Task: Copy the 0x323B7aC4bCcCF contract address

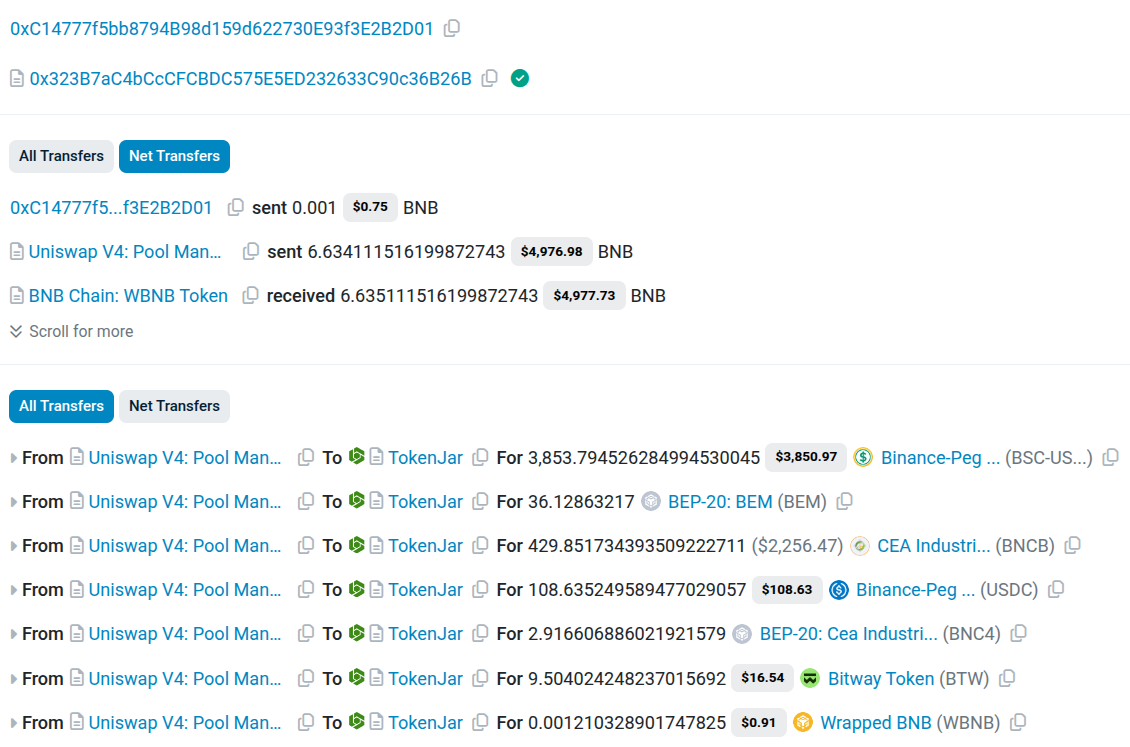Action: (x=490, y=78)
